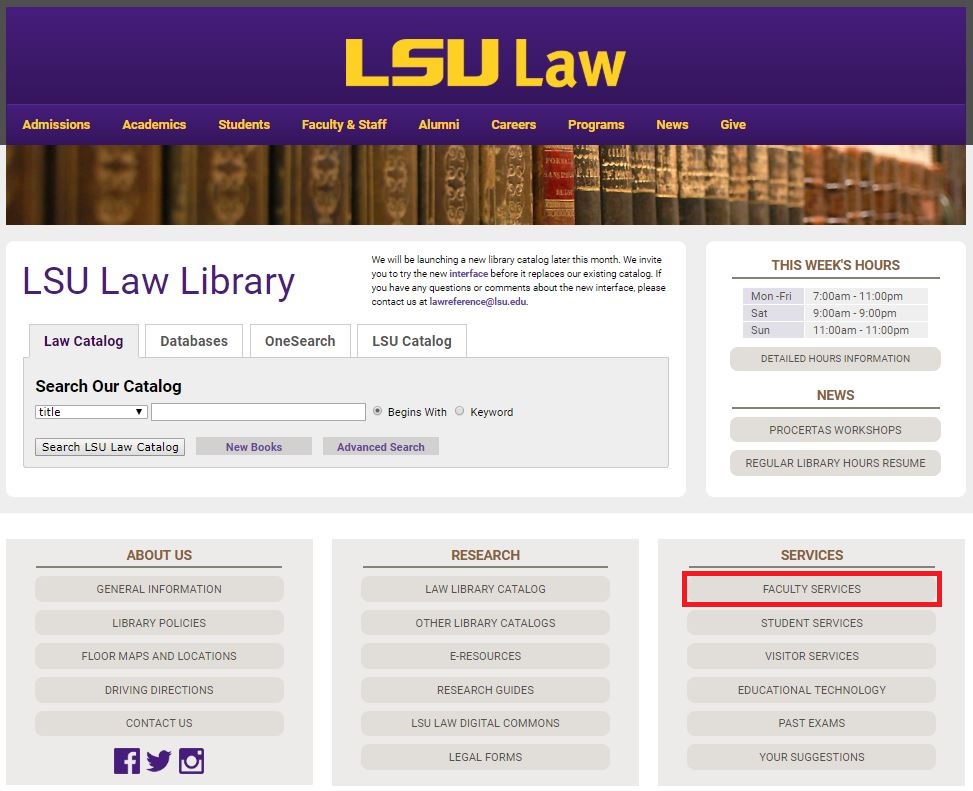
Task: Open the New Books link
Action: coord(254,447)
